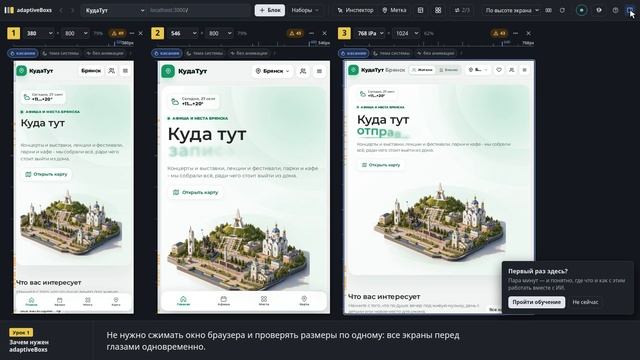Toggle тема системы chip for viewport 3
The image size is (640, 360).
392,53
